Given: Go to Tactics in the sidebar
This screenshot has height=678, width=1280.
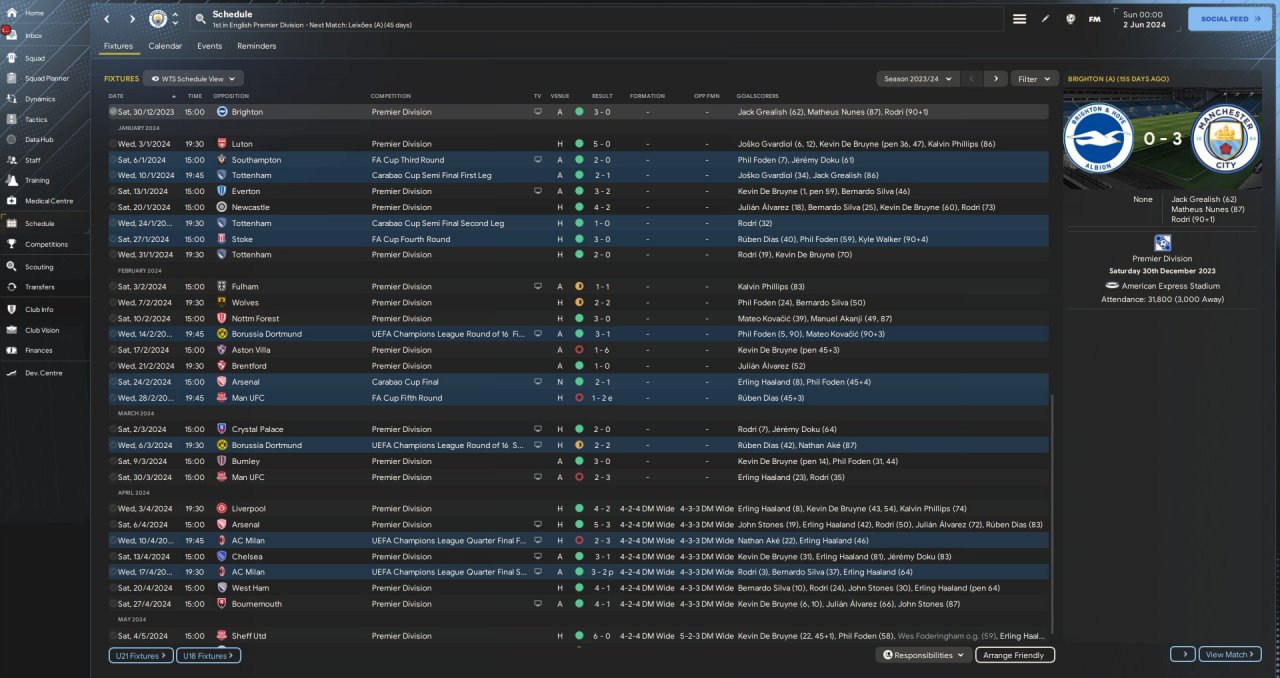Looking at the screenshot, I should (x=35, y=119).
